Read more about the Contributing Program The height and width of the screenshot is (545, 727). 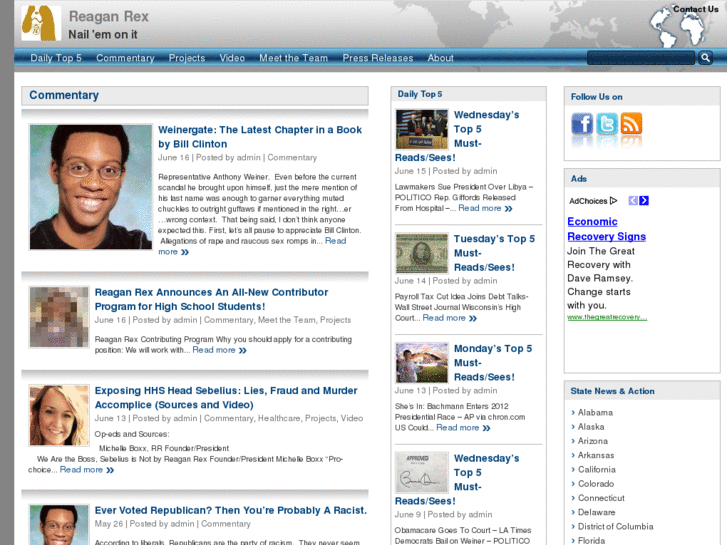219,350
